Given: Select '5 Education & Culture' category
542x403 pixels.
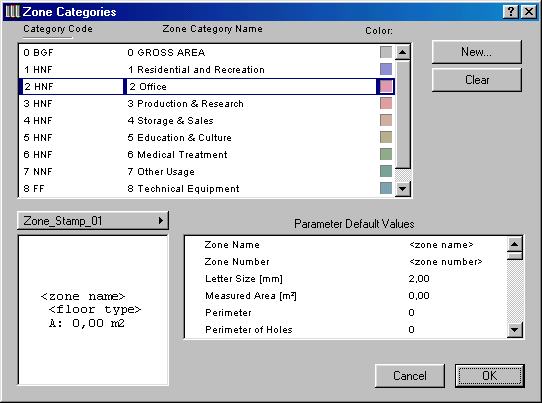Looking at the screenshot, I should click(x=206, y=137).
